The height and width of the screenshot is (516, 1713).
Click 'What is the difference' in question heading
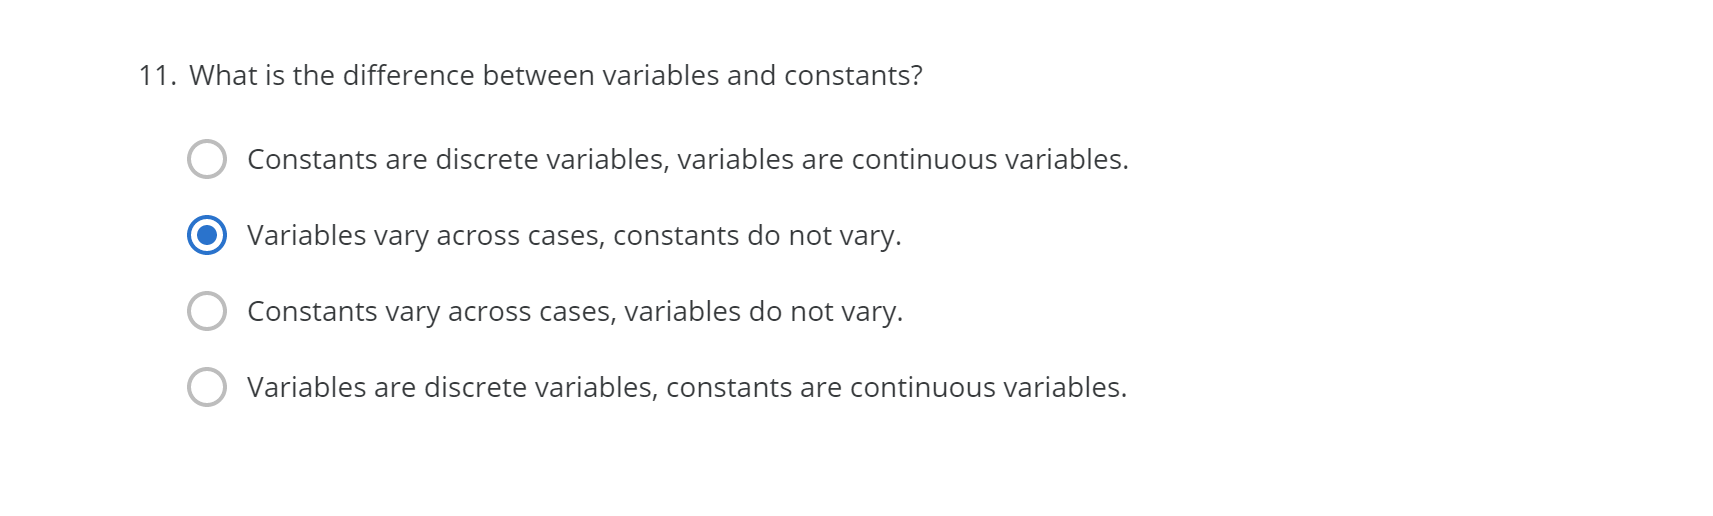pos(332,76)
